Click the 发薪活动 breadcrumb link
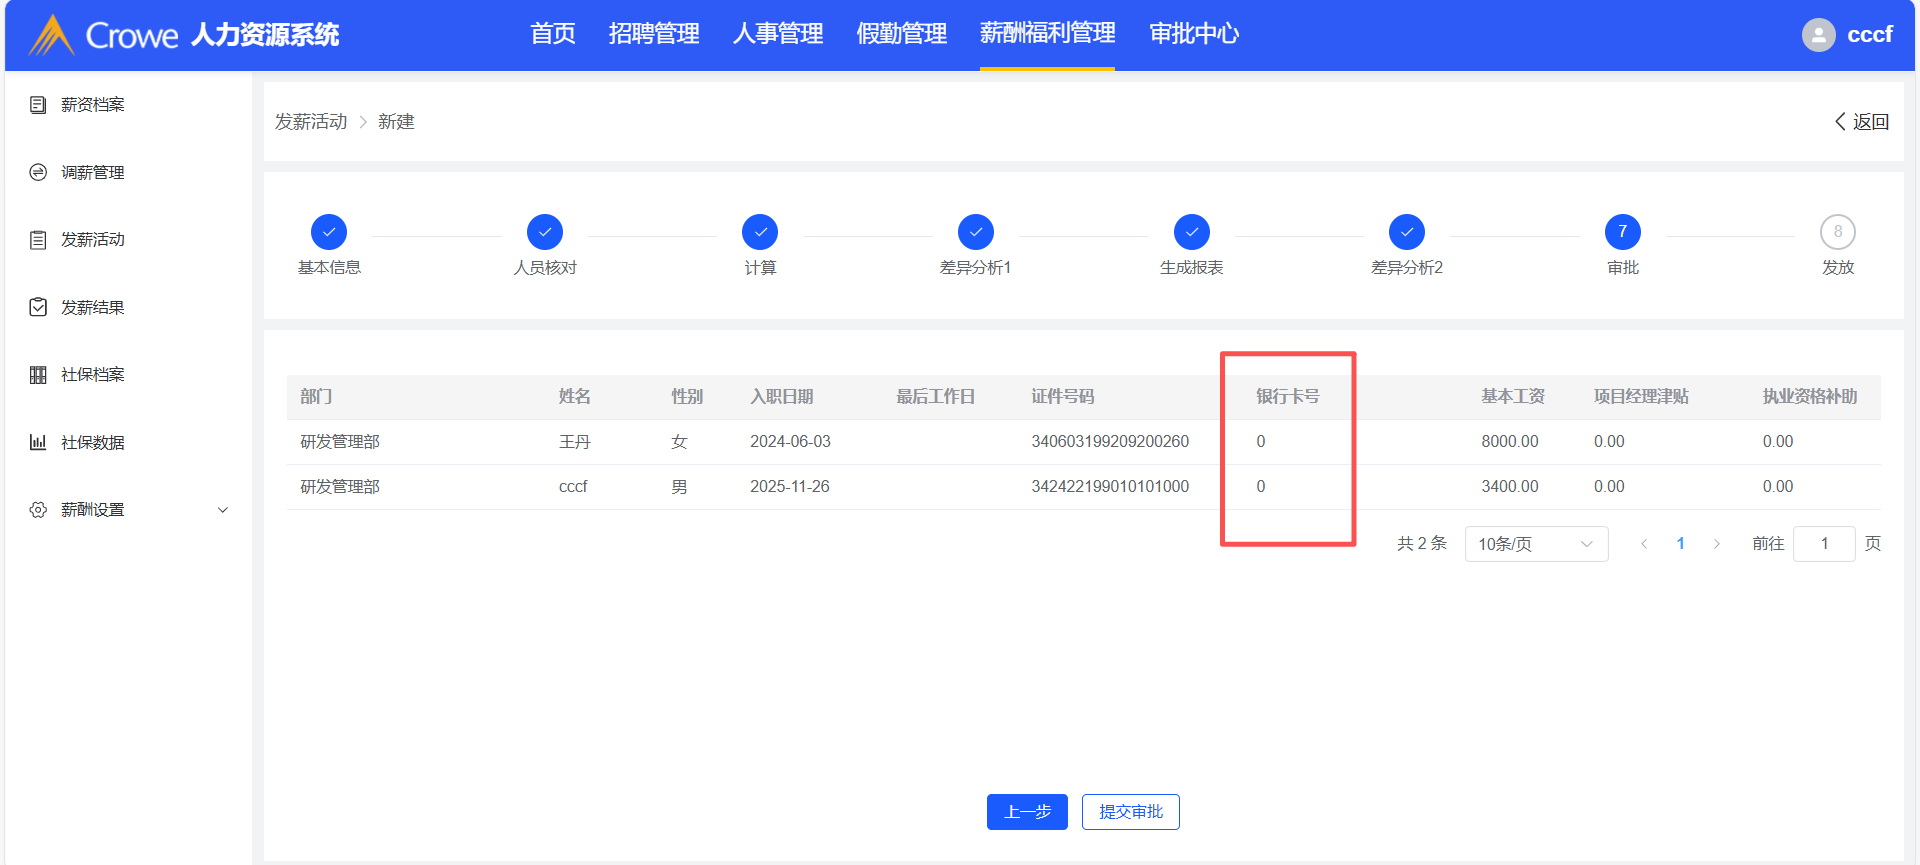This screenshot has width=1920, height=865. click(311, 122)
